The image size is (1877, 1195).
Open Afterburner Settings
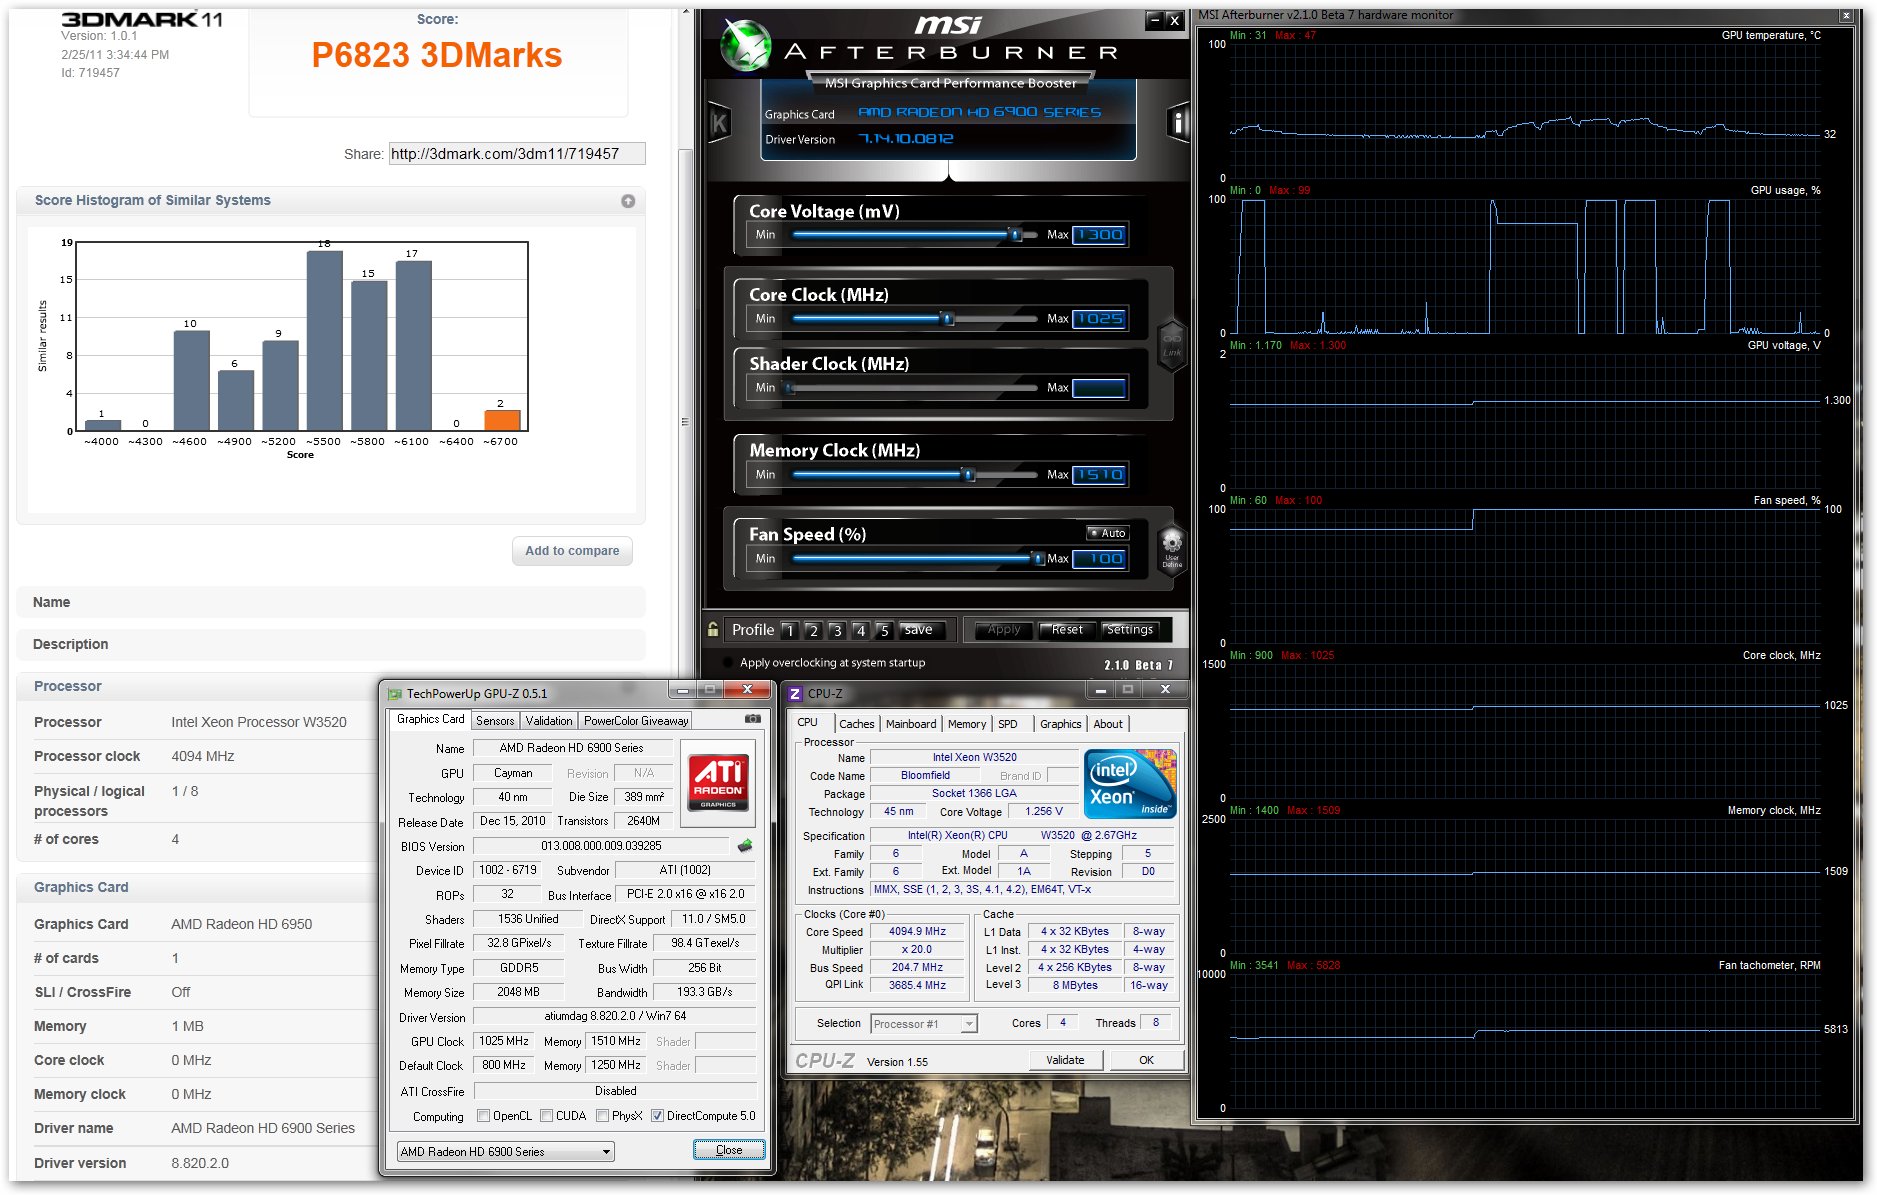click(1130, 630)
